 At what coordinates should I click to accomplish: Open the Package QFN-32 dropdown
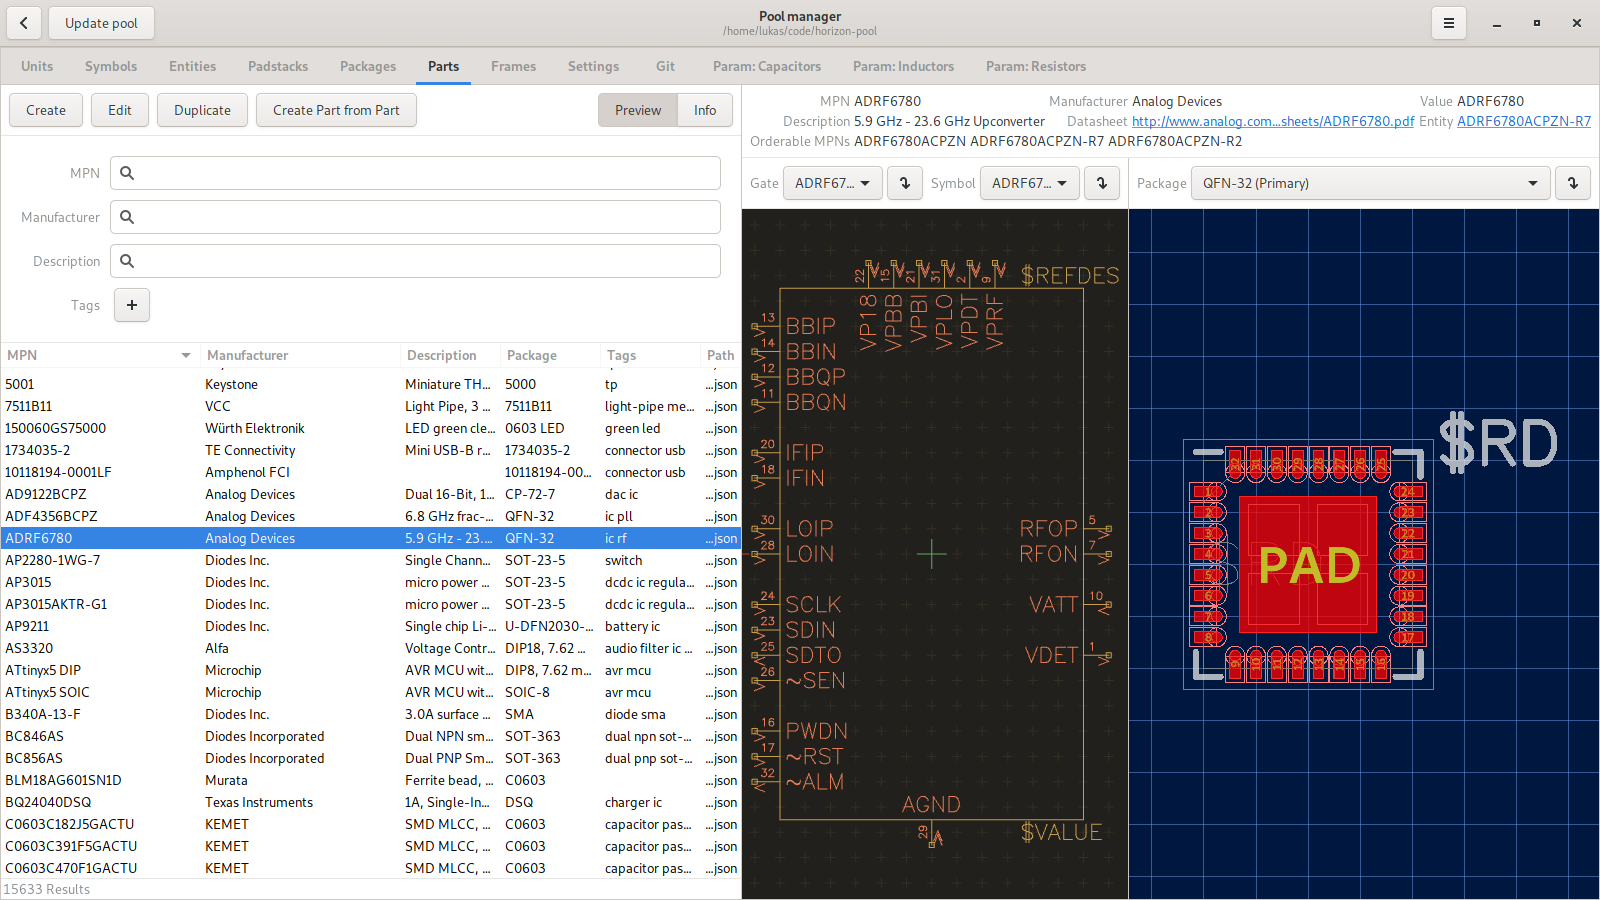click(1370, 183)
